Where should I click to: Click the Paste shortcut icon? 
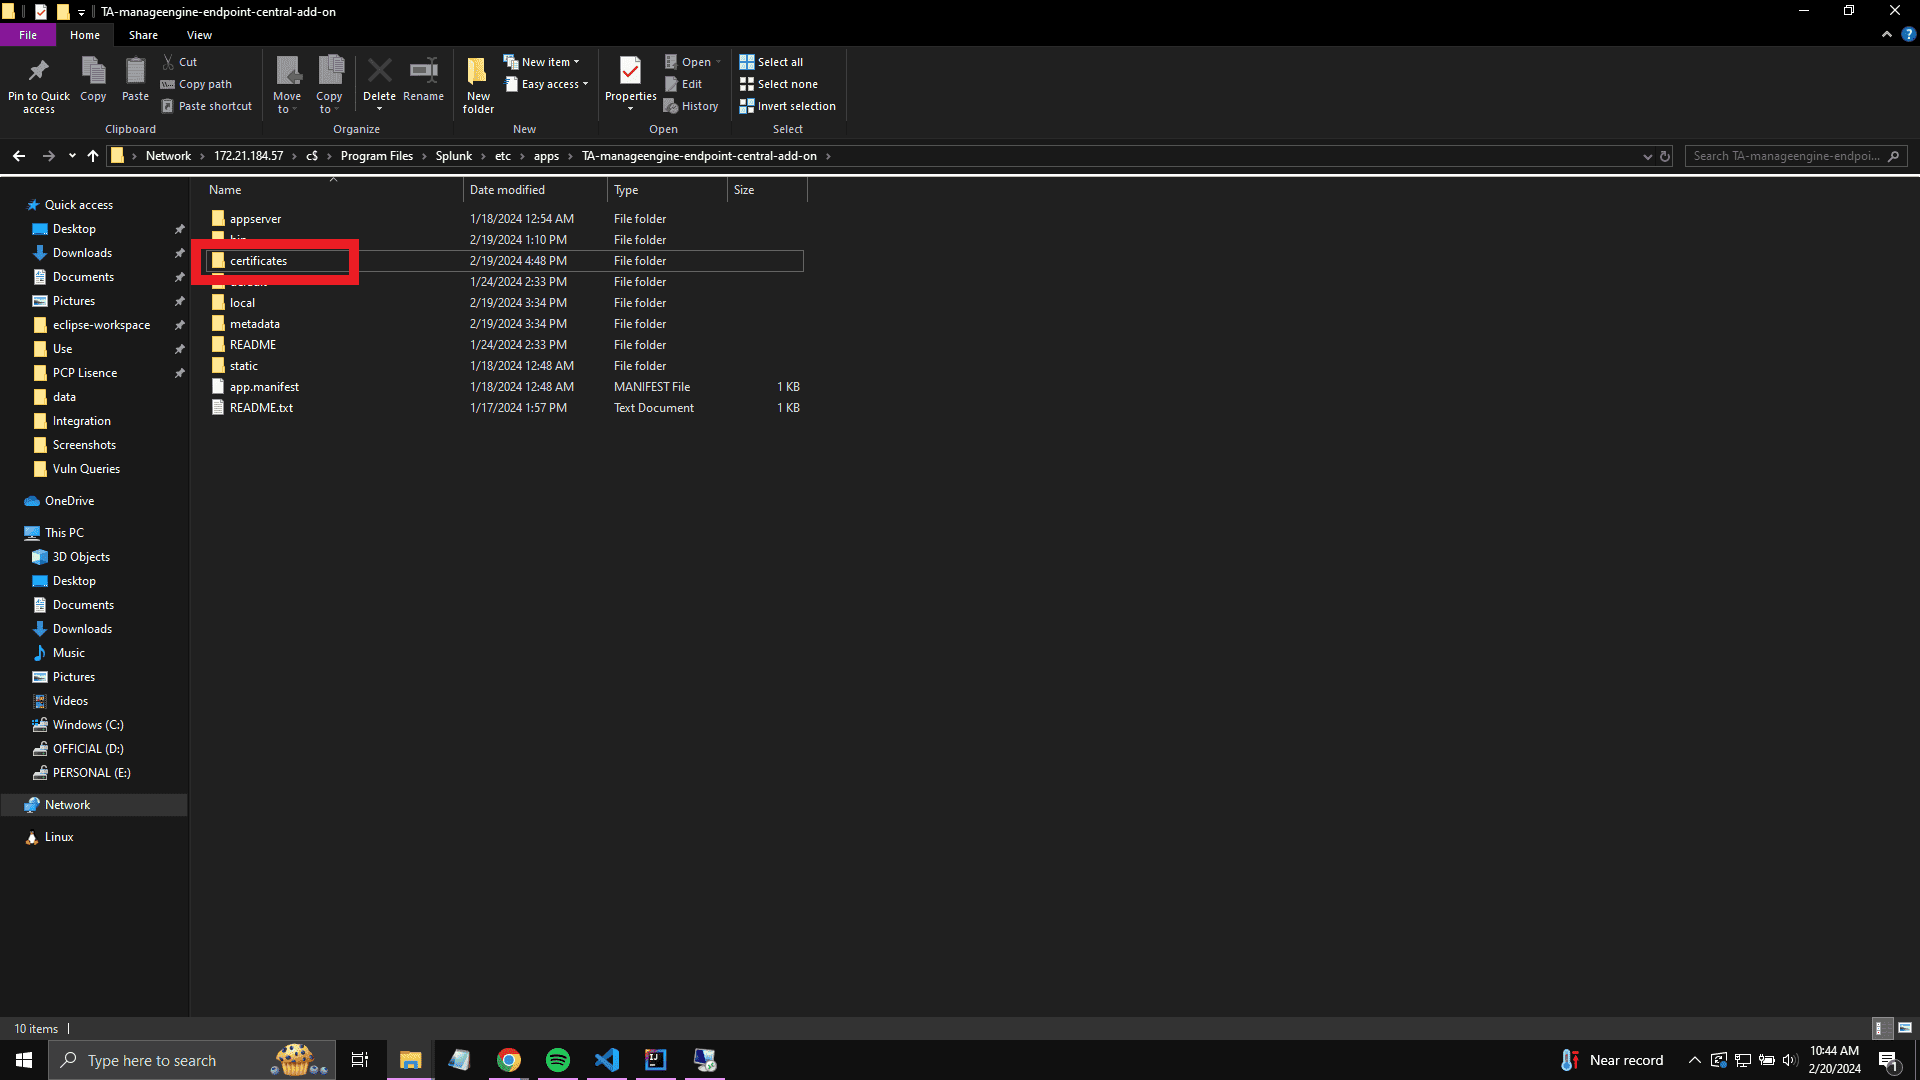point(207,106)
